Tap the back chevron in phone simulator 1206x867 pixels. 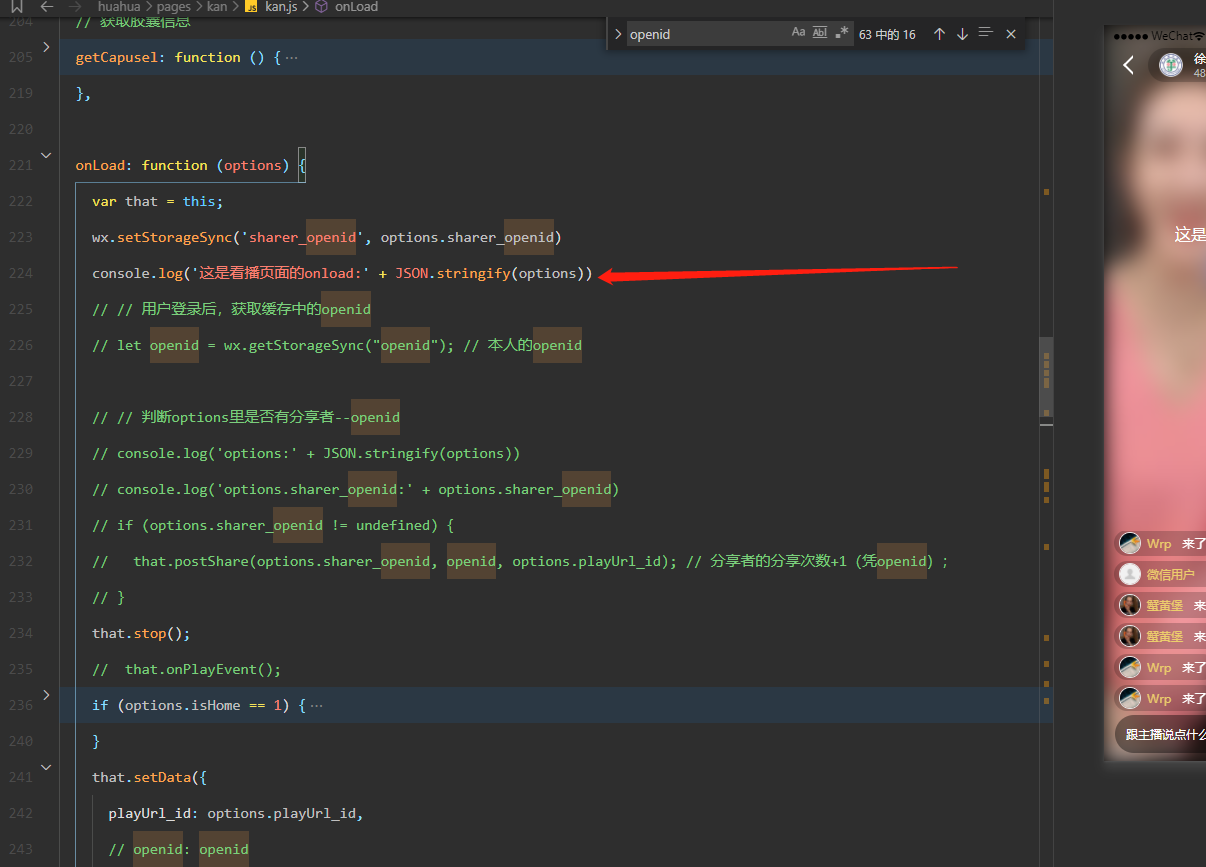tap(1128, 65)
